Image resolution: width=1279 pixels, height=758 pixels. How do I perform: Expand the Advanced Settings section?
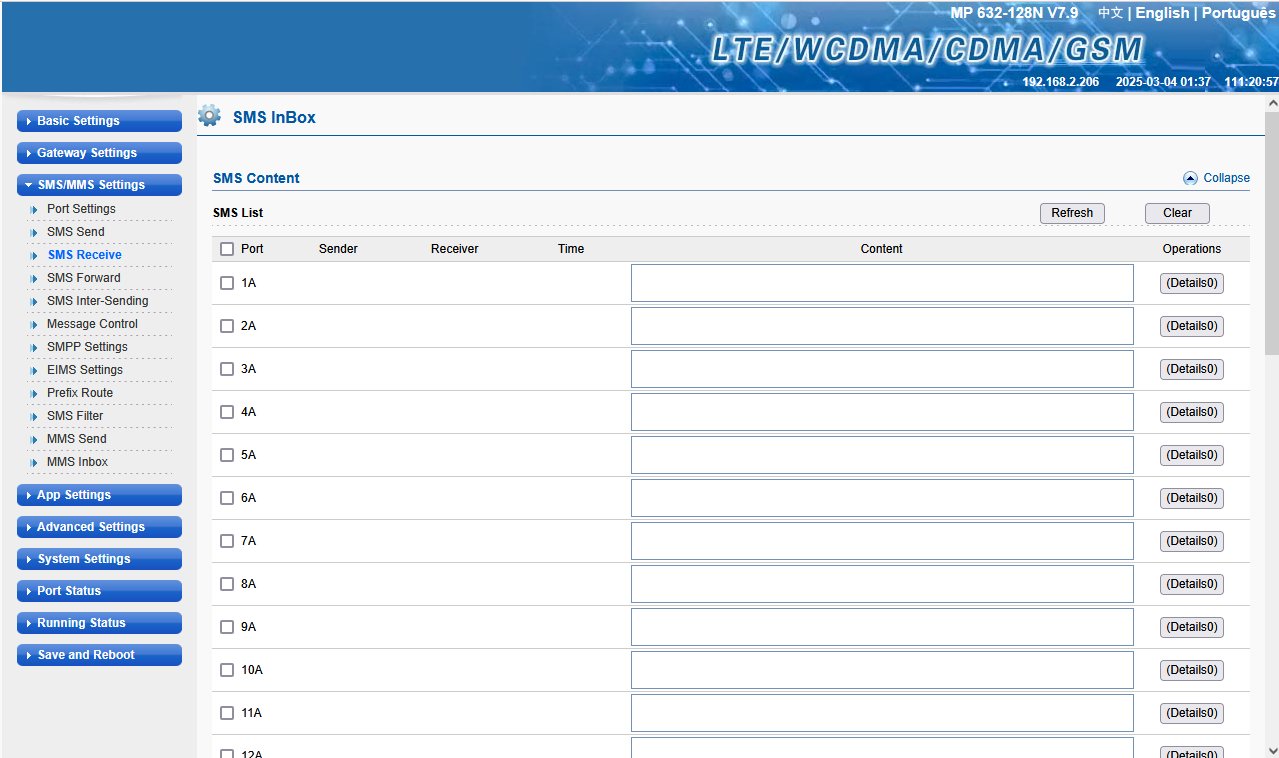[x=99, y=527]
